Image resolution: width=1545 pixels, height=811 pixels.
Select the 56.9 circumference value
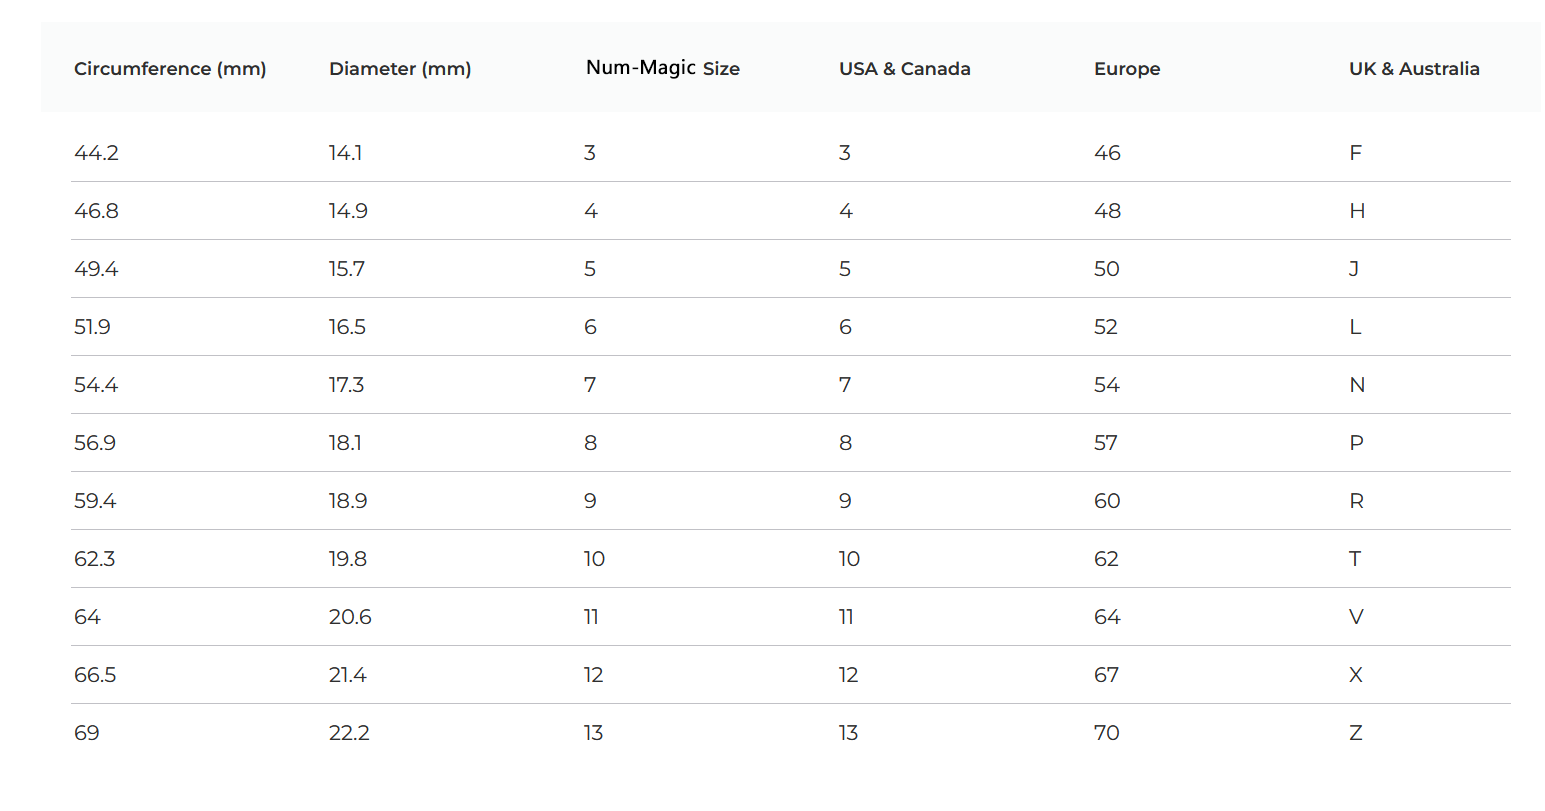pyautogui.click(x=95, y=443)
